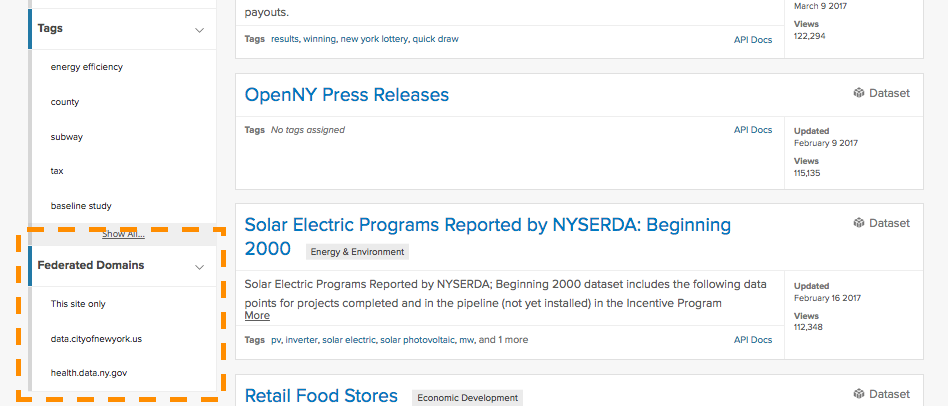The image size is (948, 406).
Task: Select This site only domain filter
Action: click(78, 304)
